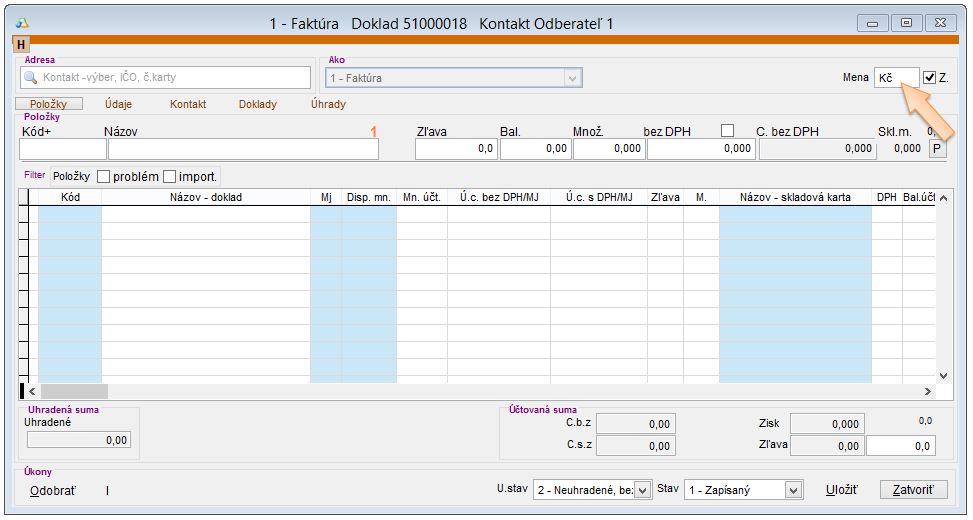Click the Uložiť button to save

(841, 490)
